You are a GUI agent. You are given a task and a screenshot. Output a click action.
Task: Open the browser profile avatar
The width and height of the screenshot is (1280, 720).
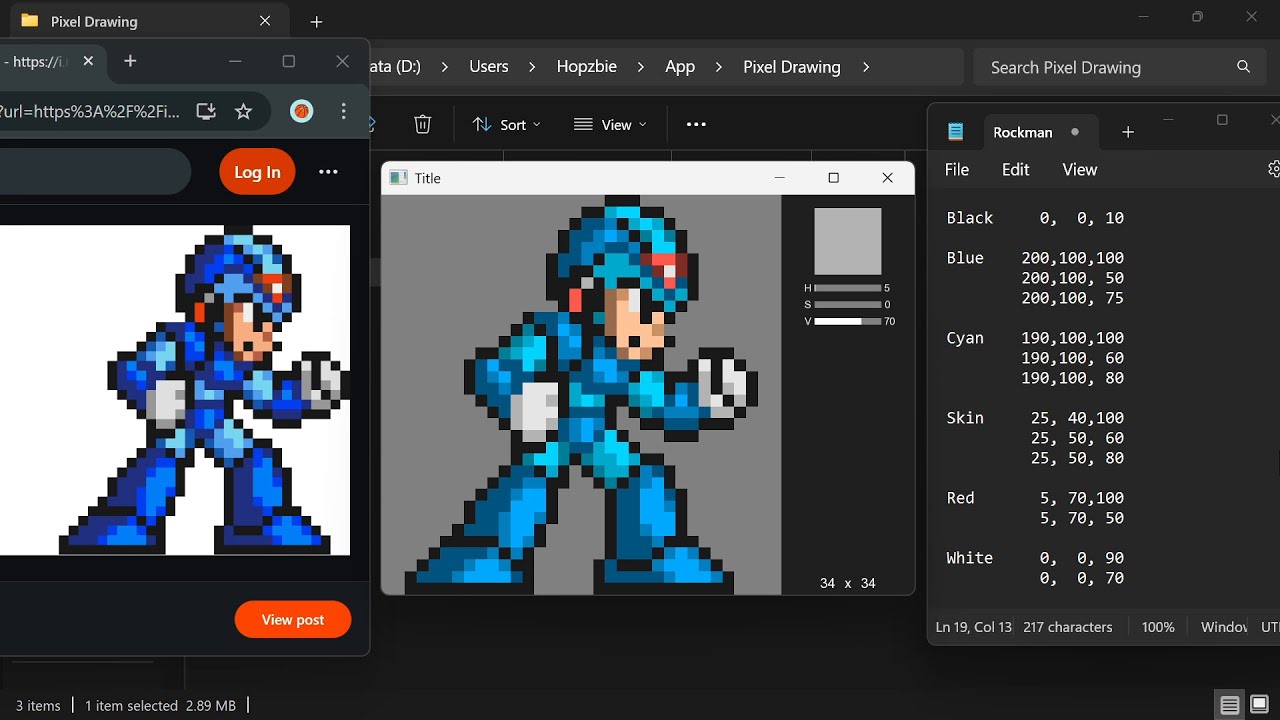[301, 111]
